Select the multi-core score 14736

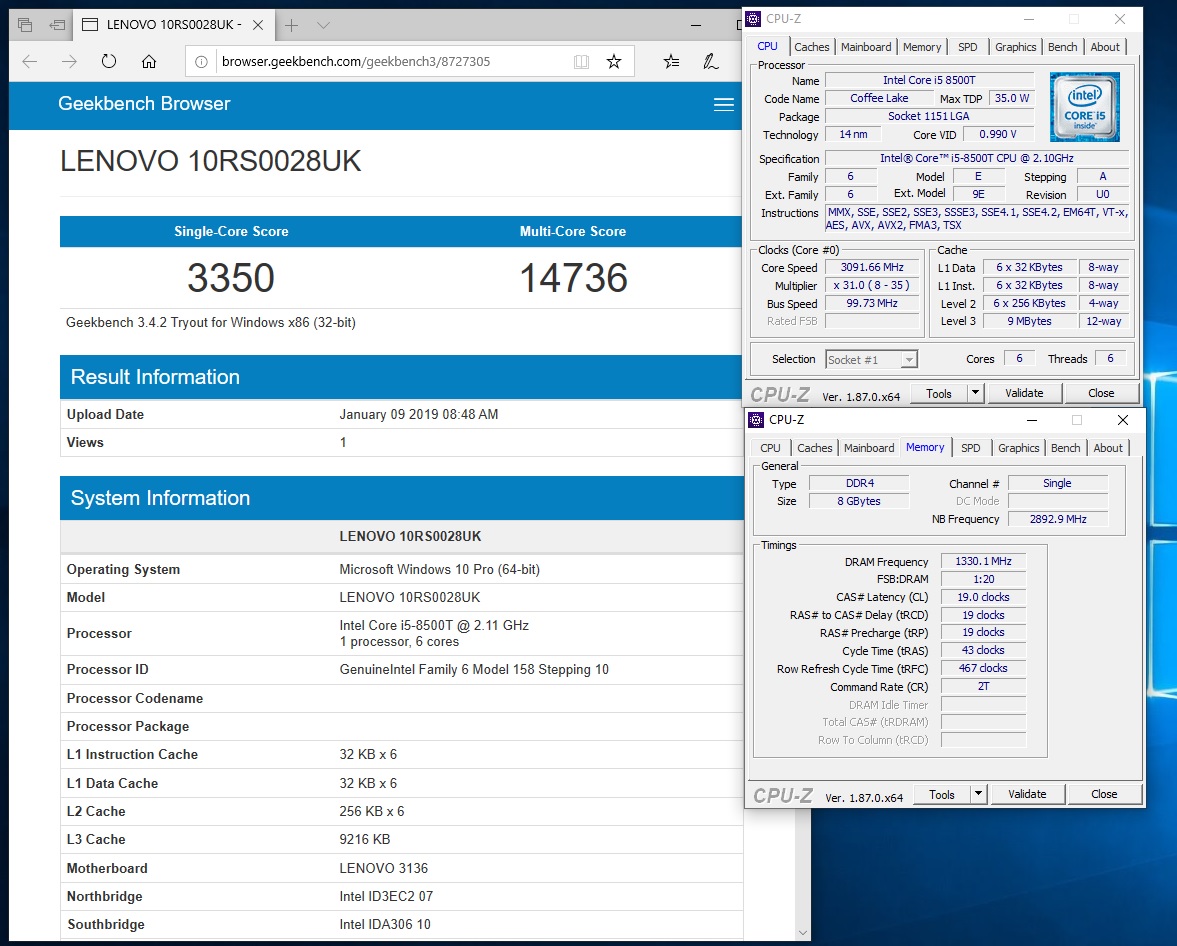click(x=573, y=278)
